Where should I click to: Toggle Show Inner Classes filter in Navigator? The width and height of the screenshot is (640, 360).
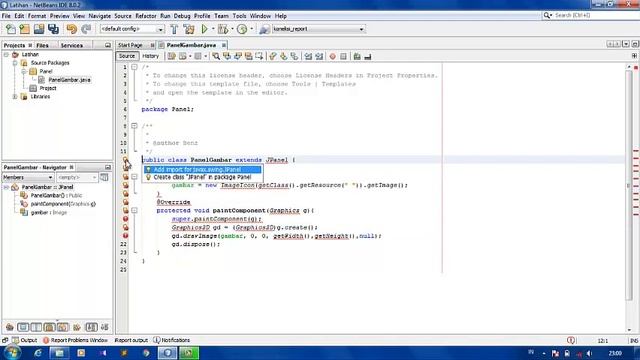click(63, 327)
